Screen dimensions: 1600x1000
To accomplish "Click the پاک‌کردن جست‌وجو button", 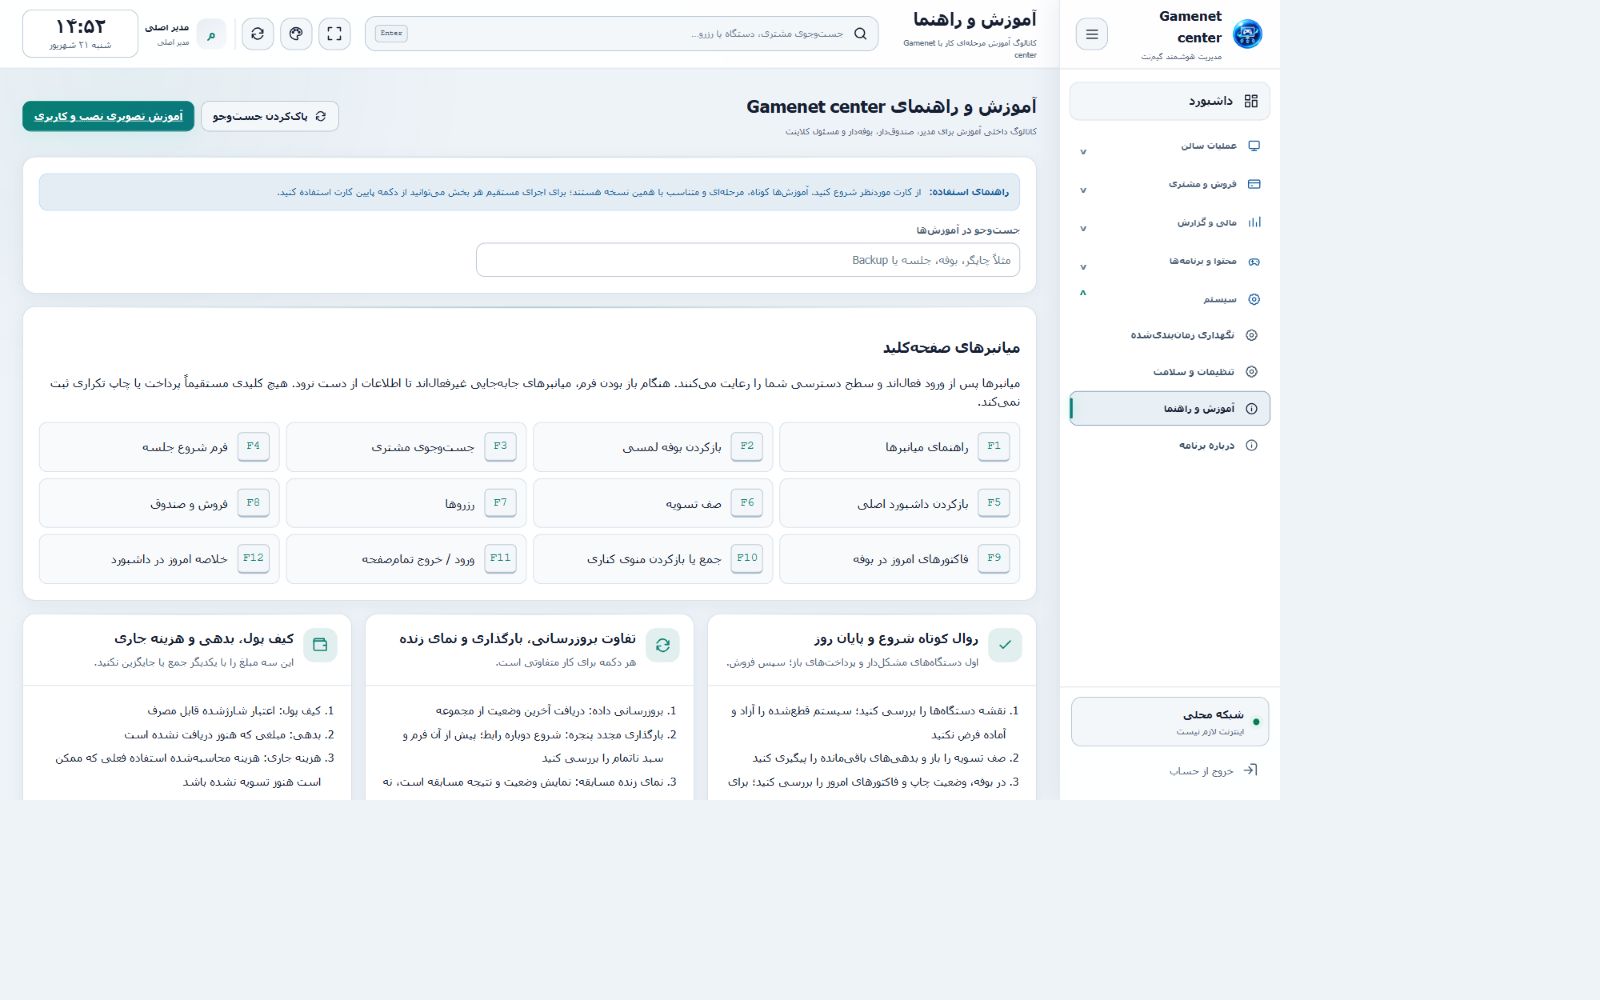I will 270,116.
